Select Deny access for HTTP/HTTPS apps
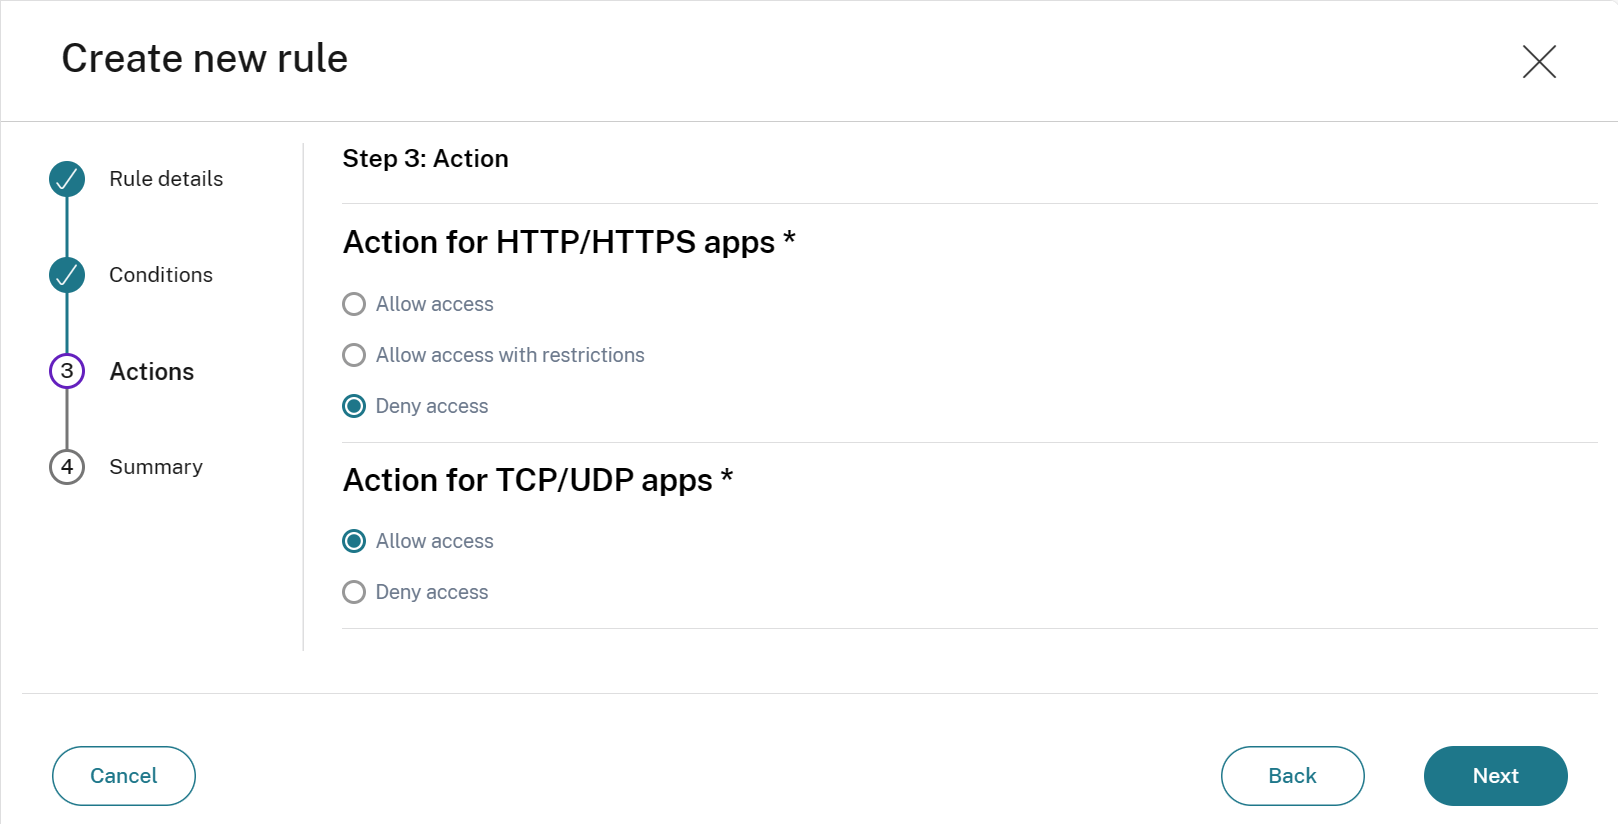Viewport: 1618px width, 824px height. click(354, 406)
